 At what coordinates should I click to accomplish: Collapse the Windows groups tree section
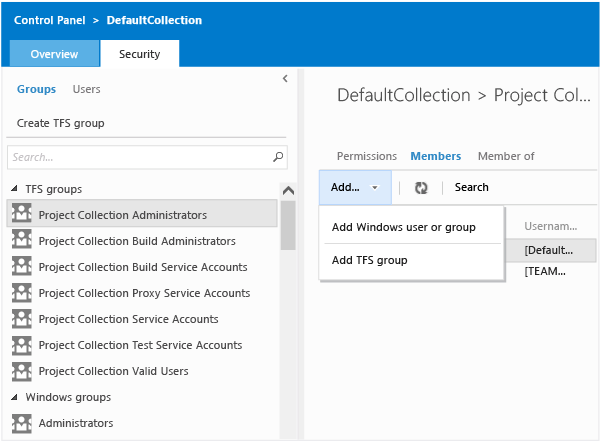point(14,397)
